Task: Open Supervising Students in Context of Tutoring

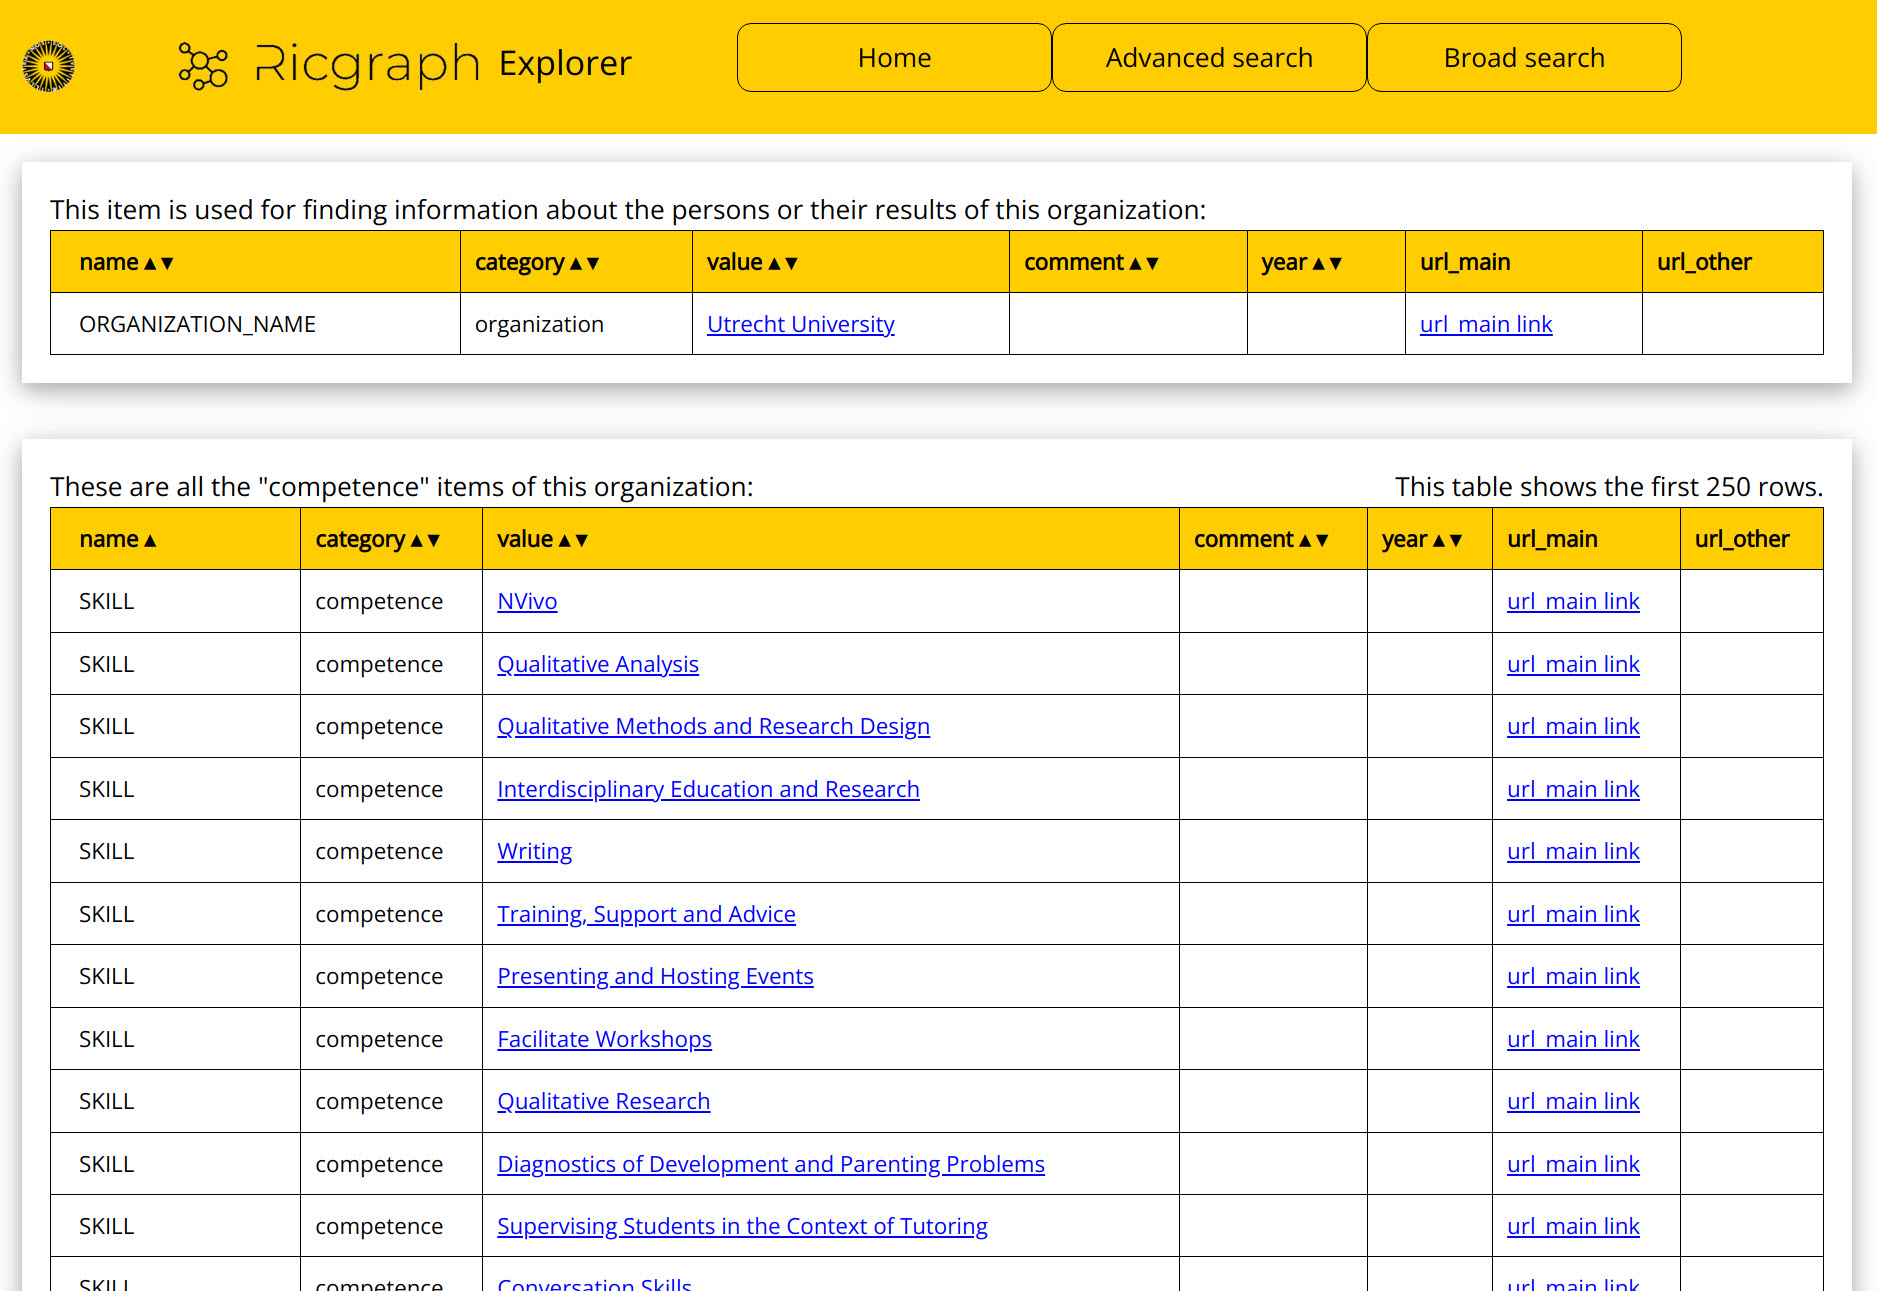Action: pyautogui.click(x=742, y=1226)
